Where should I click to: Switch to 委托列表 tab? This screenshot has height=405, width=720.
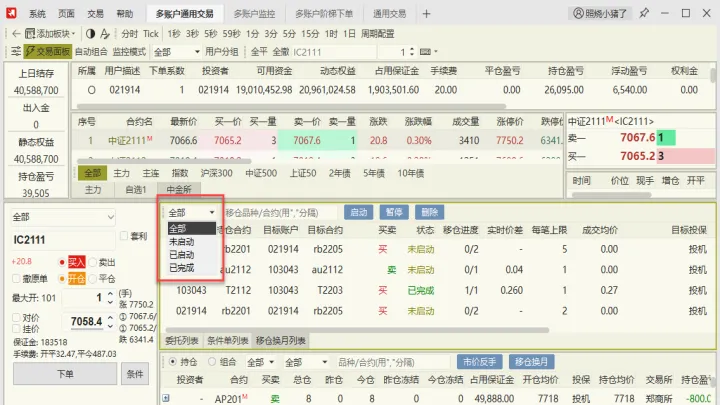pos(182,341)
